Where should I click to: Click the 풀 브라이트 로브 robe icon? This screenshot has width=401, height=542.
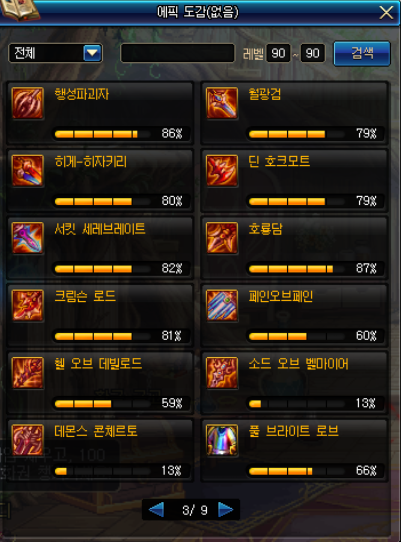click(x=222, y=440)
